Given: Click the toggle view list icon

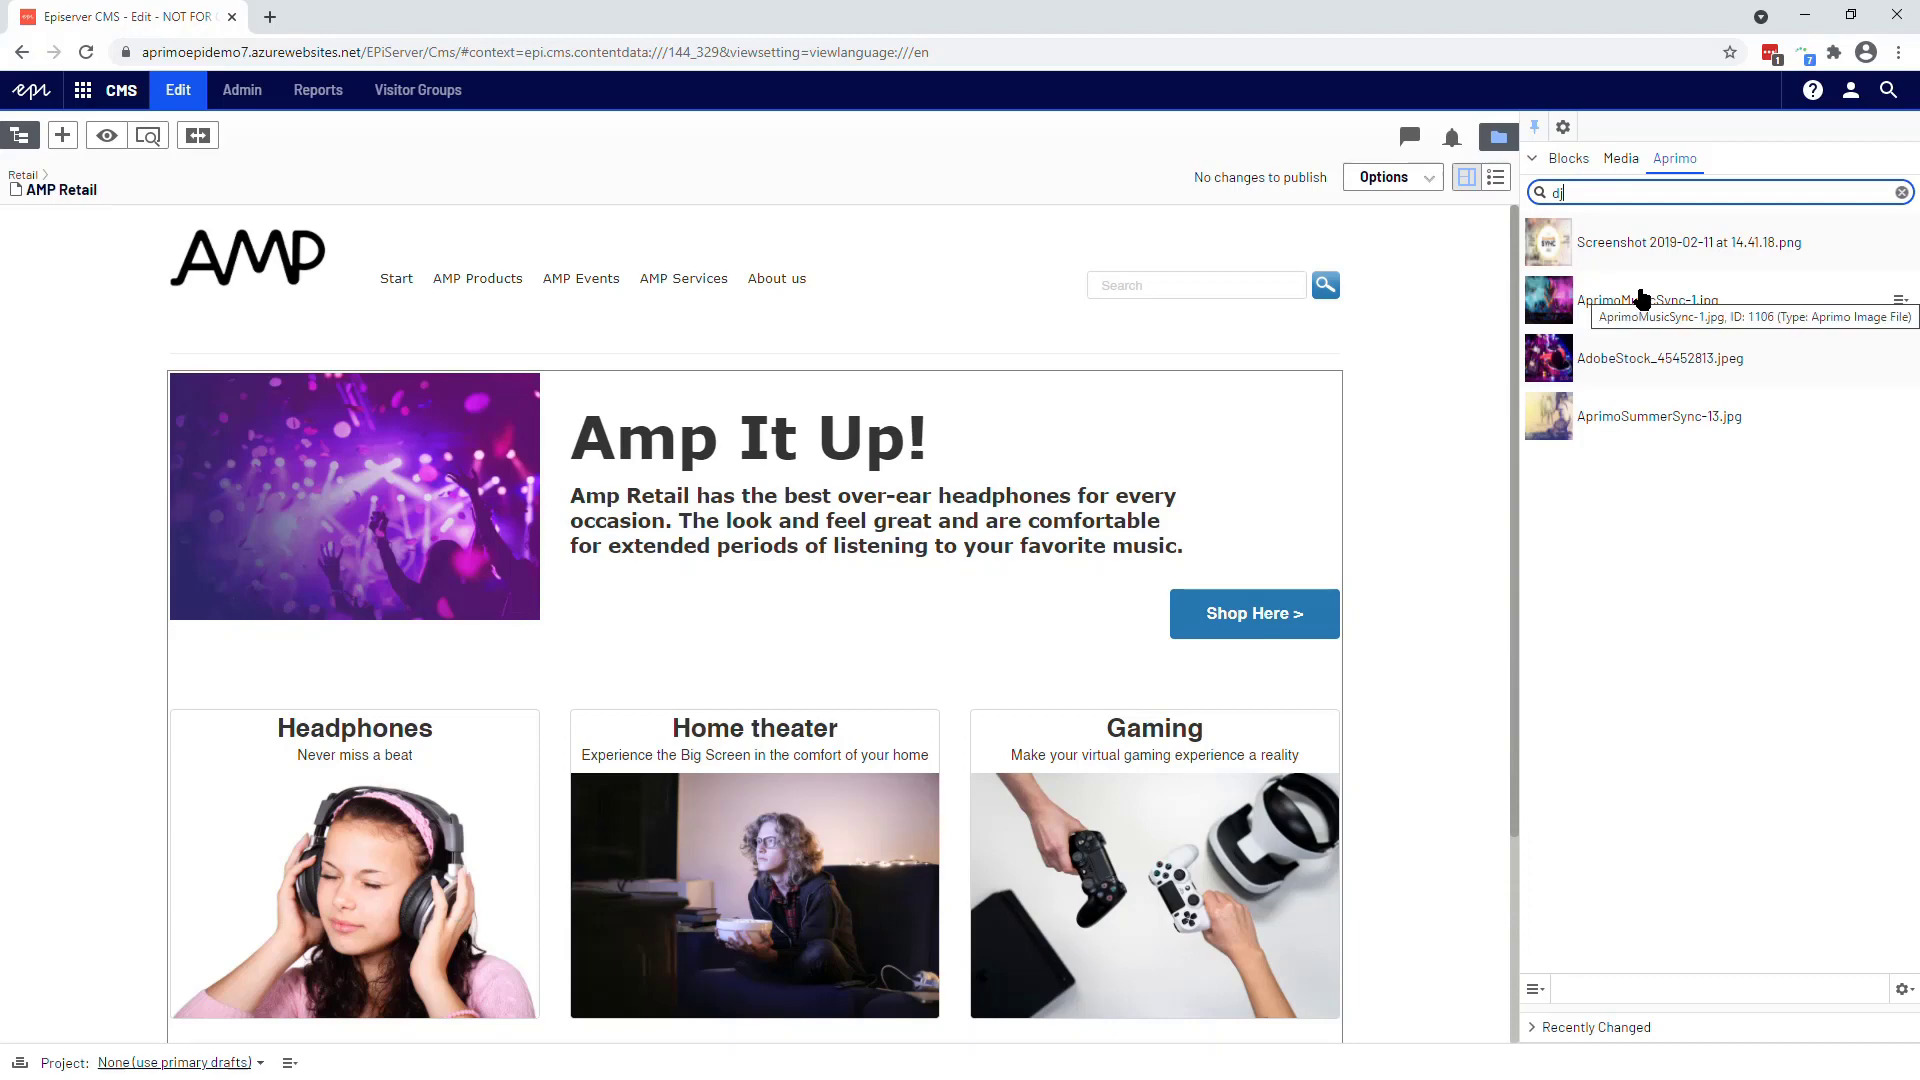Looking at the screenshot, I should (1495, 177).
